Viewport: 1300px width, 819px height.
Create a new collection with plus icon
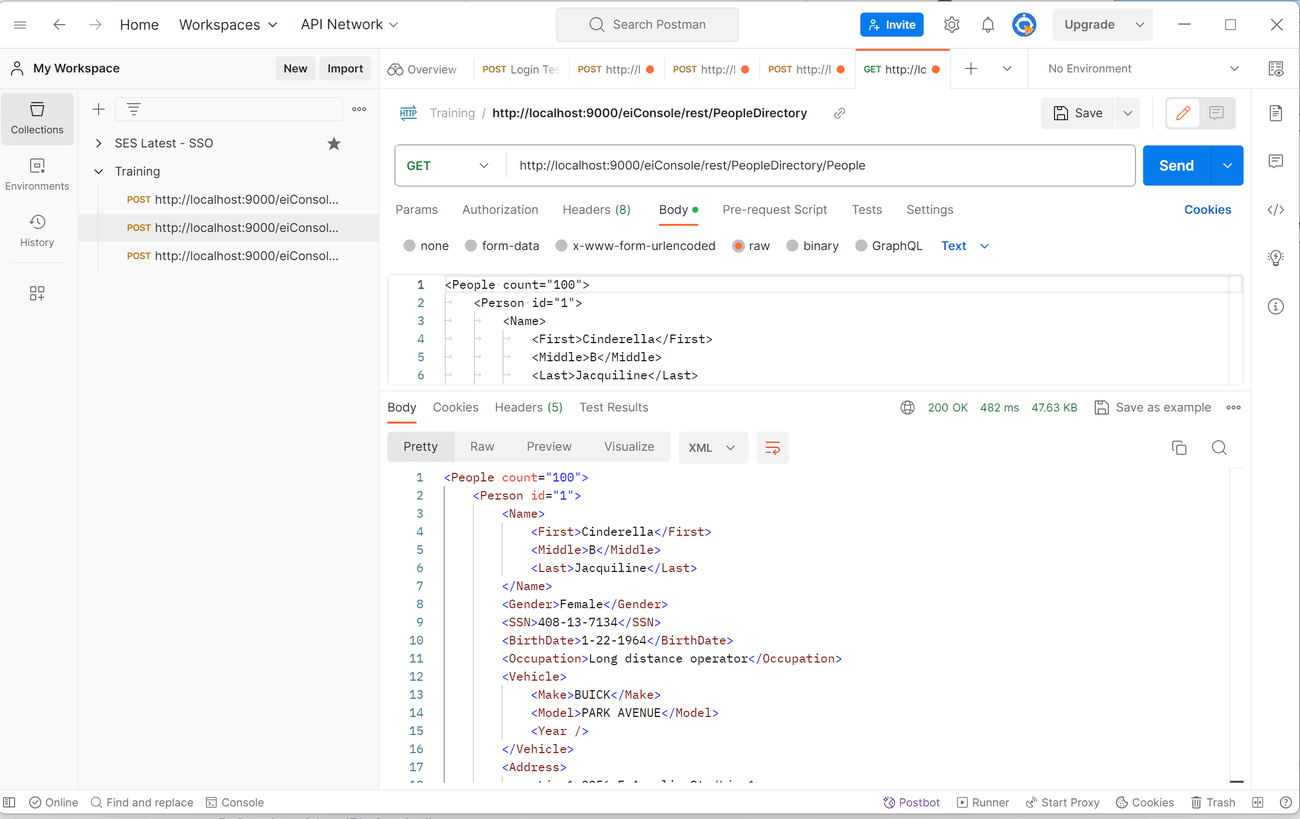(x=98, y=109)
